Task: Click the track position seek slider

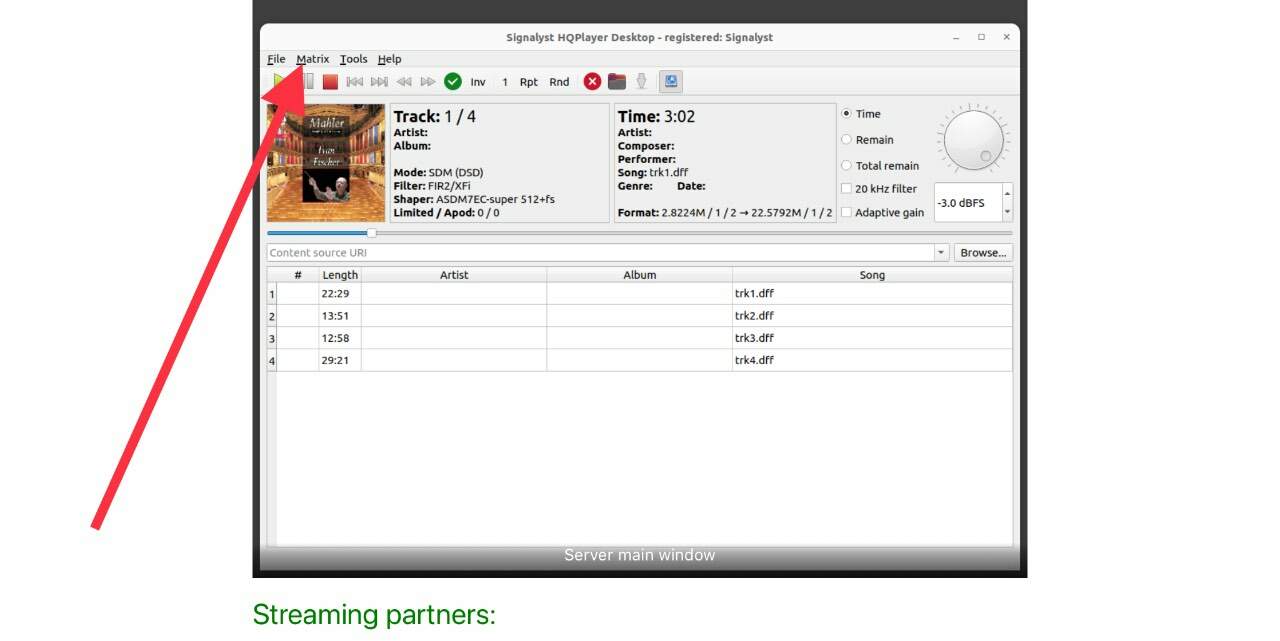Action: pos(640,233)
